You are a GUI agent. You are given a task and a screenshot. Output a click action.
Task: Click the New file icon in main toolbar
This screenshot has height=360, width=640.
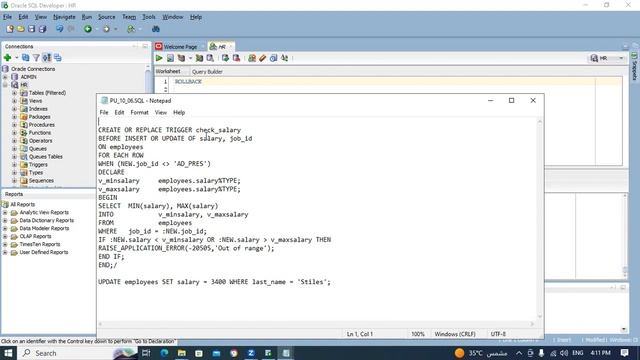click(x=10, y=29)
